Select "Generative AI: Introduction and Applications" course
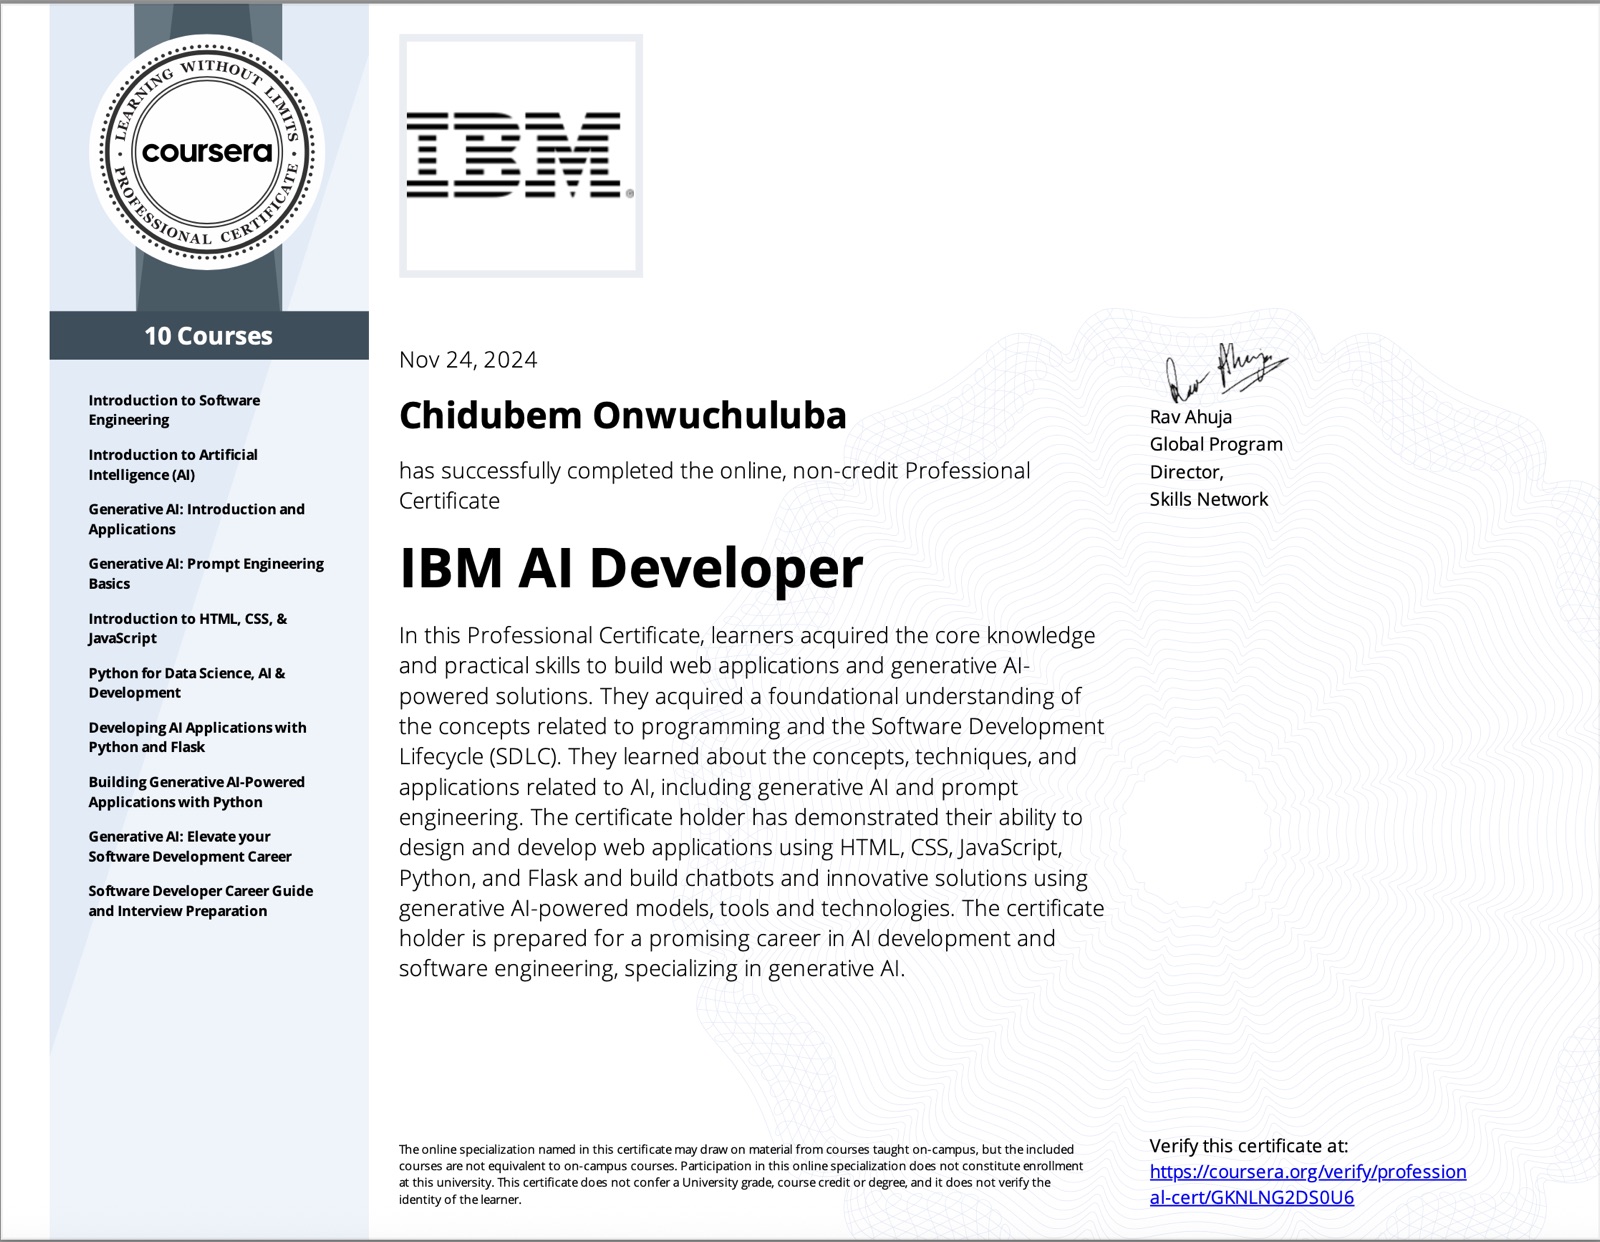This screenshot has width=1600, height=1242. (197, 519)
